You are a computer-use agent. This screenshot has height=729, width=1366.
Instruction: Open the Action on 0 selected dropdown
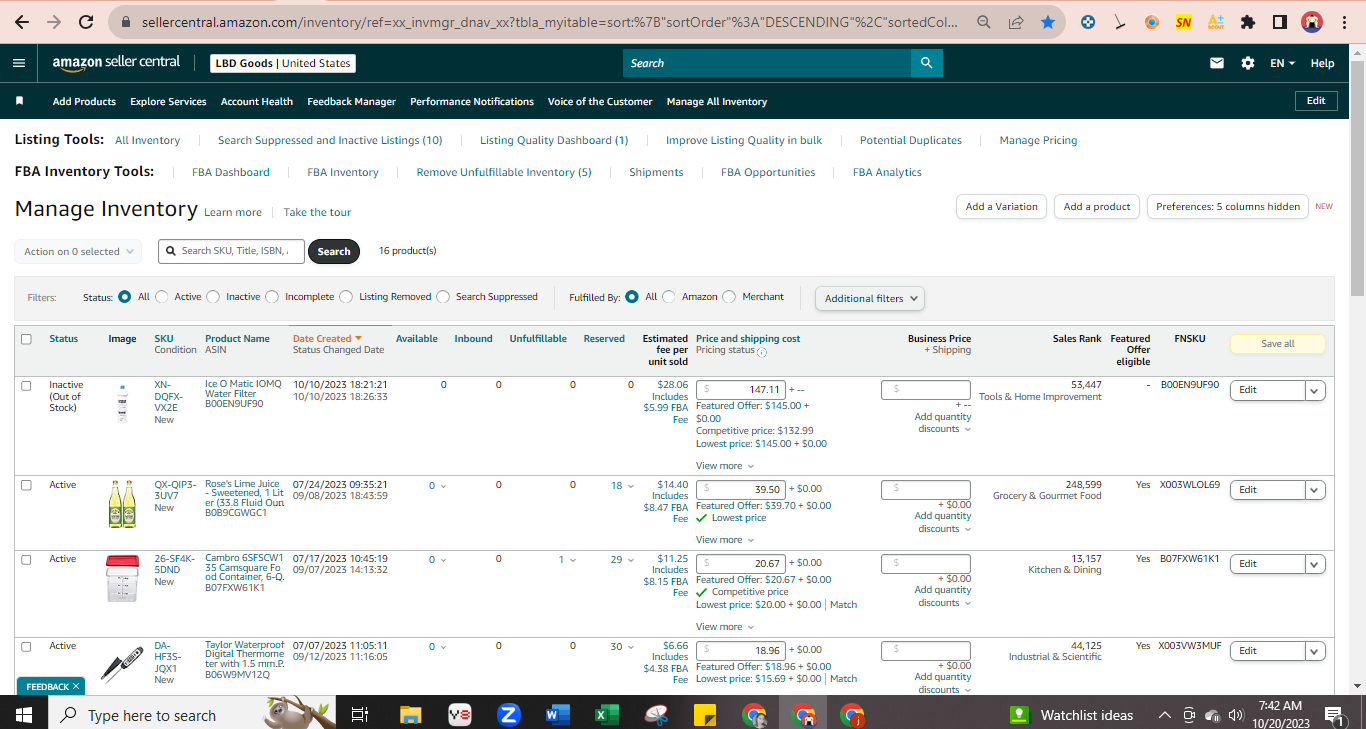78,252
